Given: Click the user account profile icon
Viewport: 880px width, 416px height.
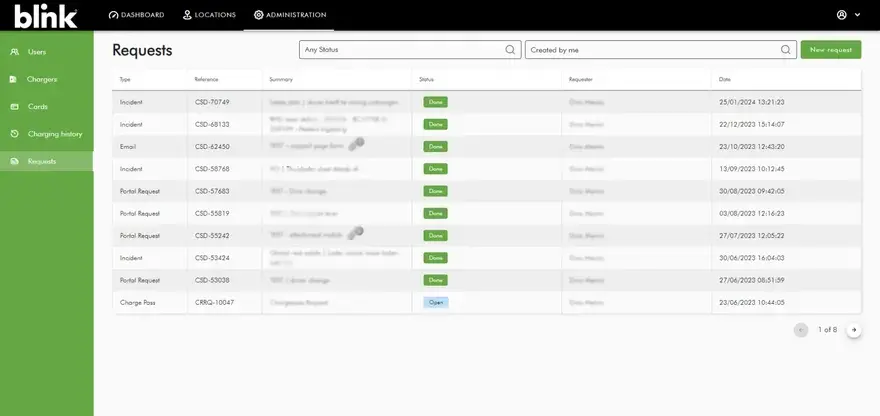Looking at the screenshot, I should point(841,15).
